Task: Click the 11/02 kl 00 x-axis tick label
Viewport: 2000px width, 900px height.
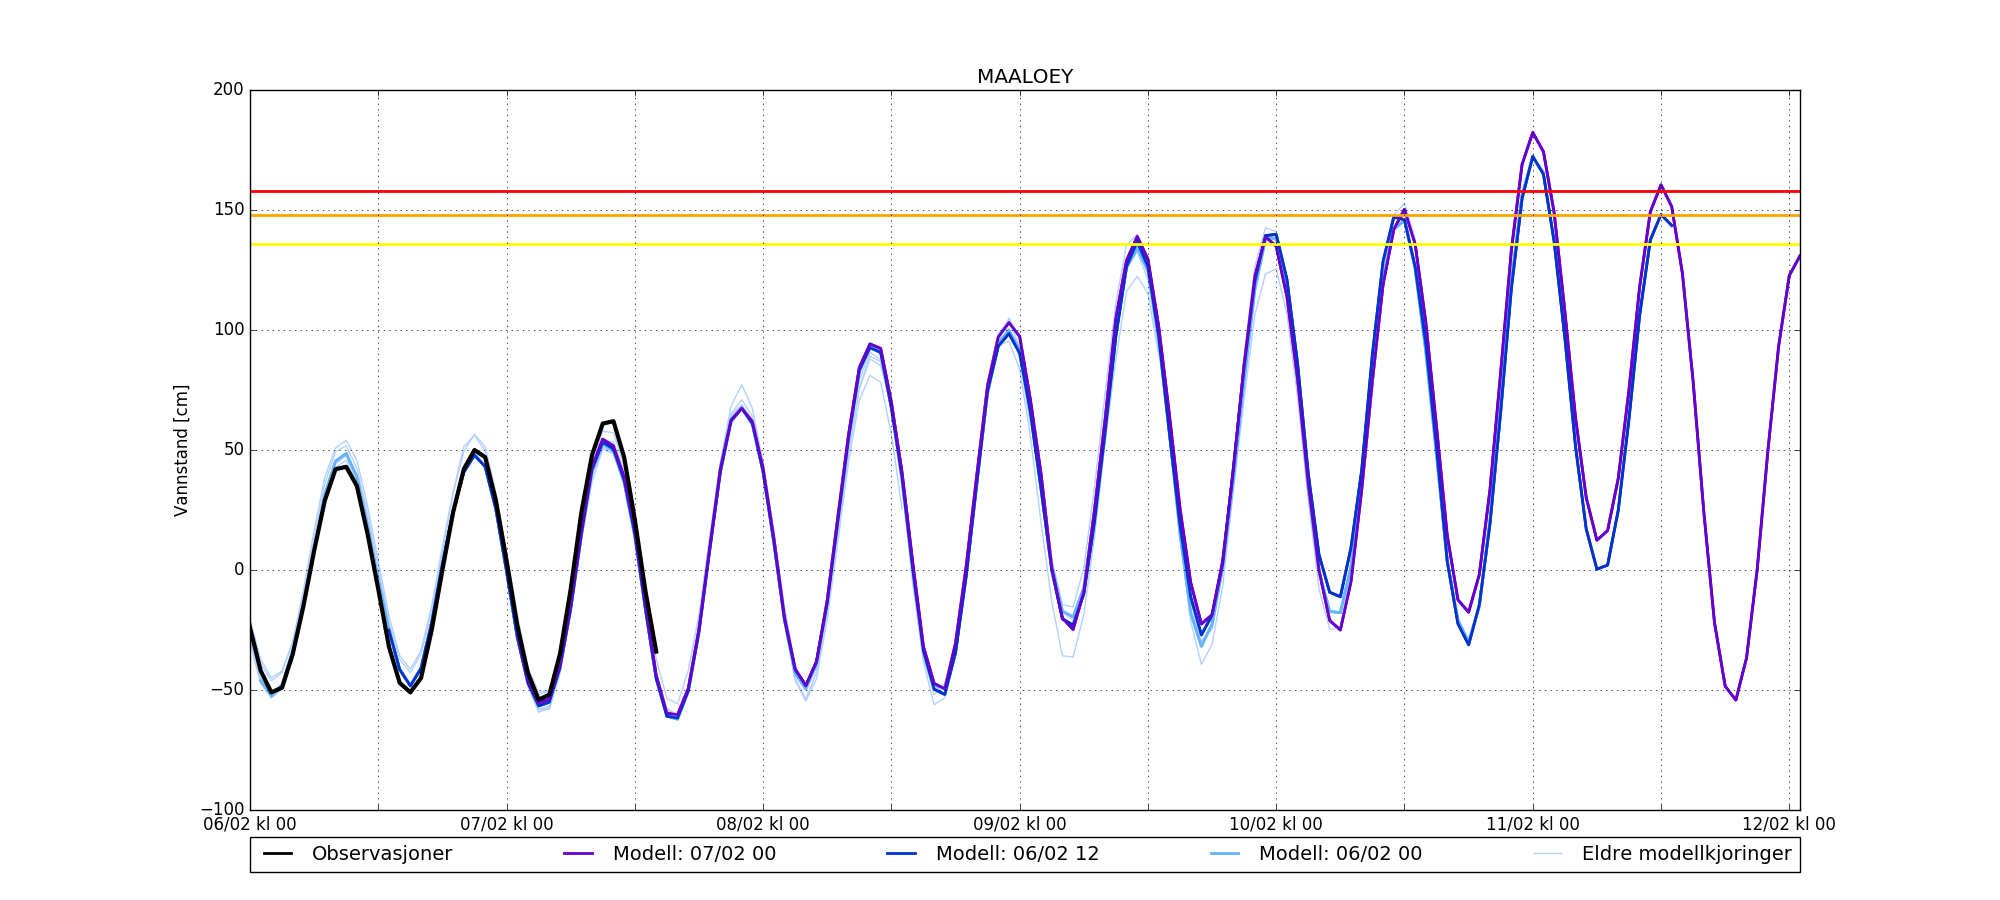Action: click(x=1533, y=825)
